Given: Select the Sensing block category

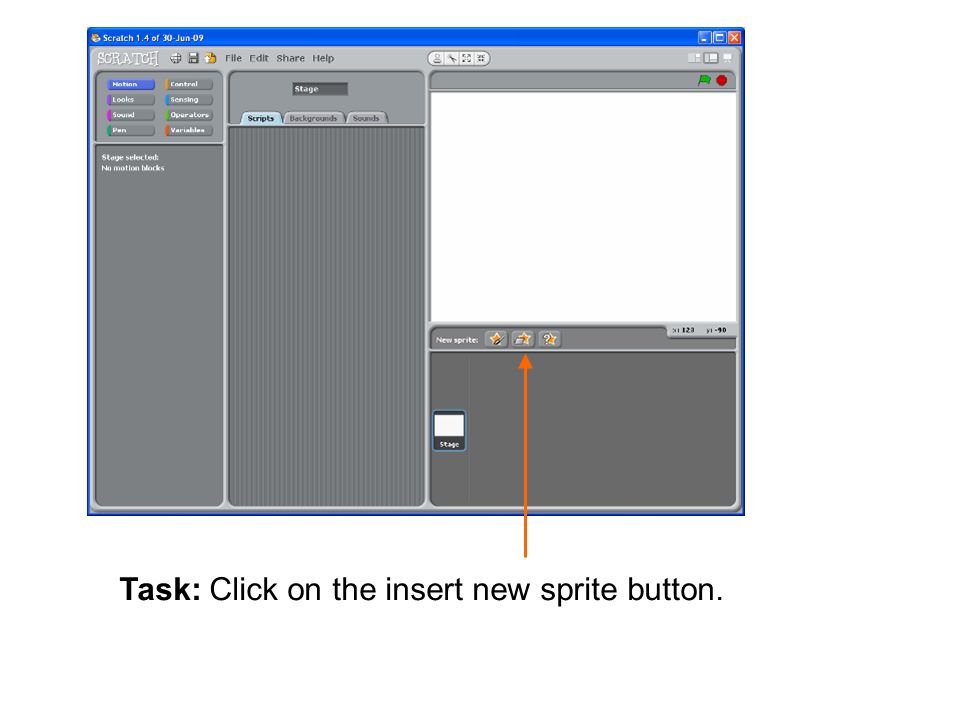Looking at the screenshot, I should [x=189, y=100].
